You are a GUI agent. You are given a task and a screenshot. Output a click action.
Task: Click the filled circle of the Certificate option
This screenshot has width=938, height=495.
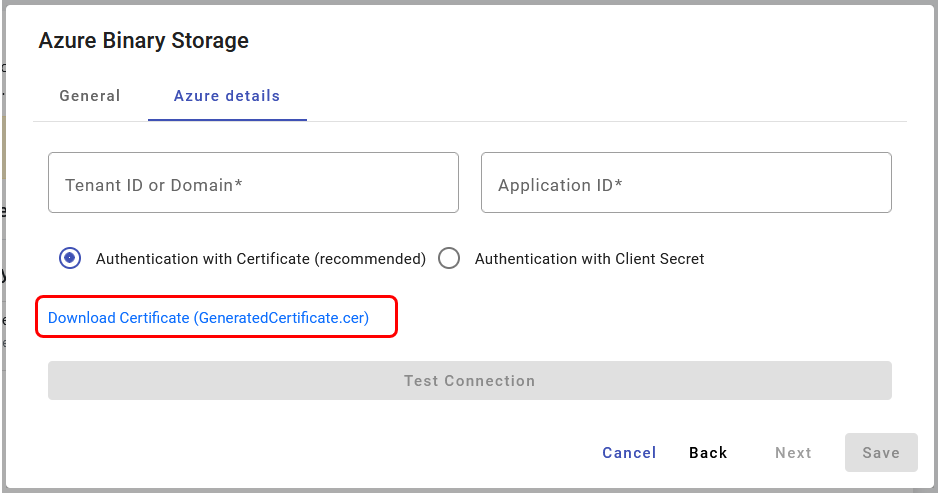[70, 258]
